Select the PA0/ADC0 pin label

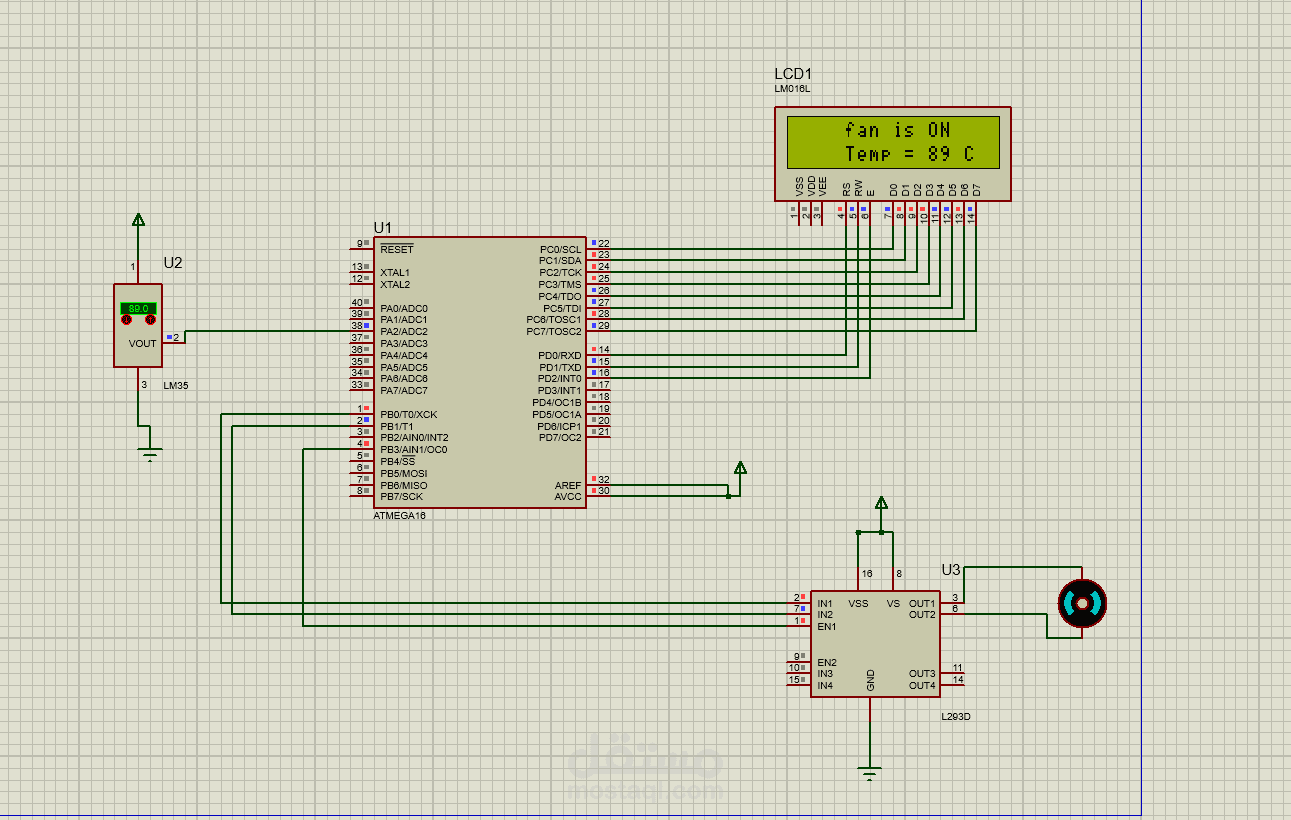pos(404,308)
